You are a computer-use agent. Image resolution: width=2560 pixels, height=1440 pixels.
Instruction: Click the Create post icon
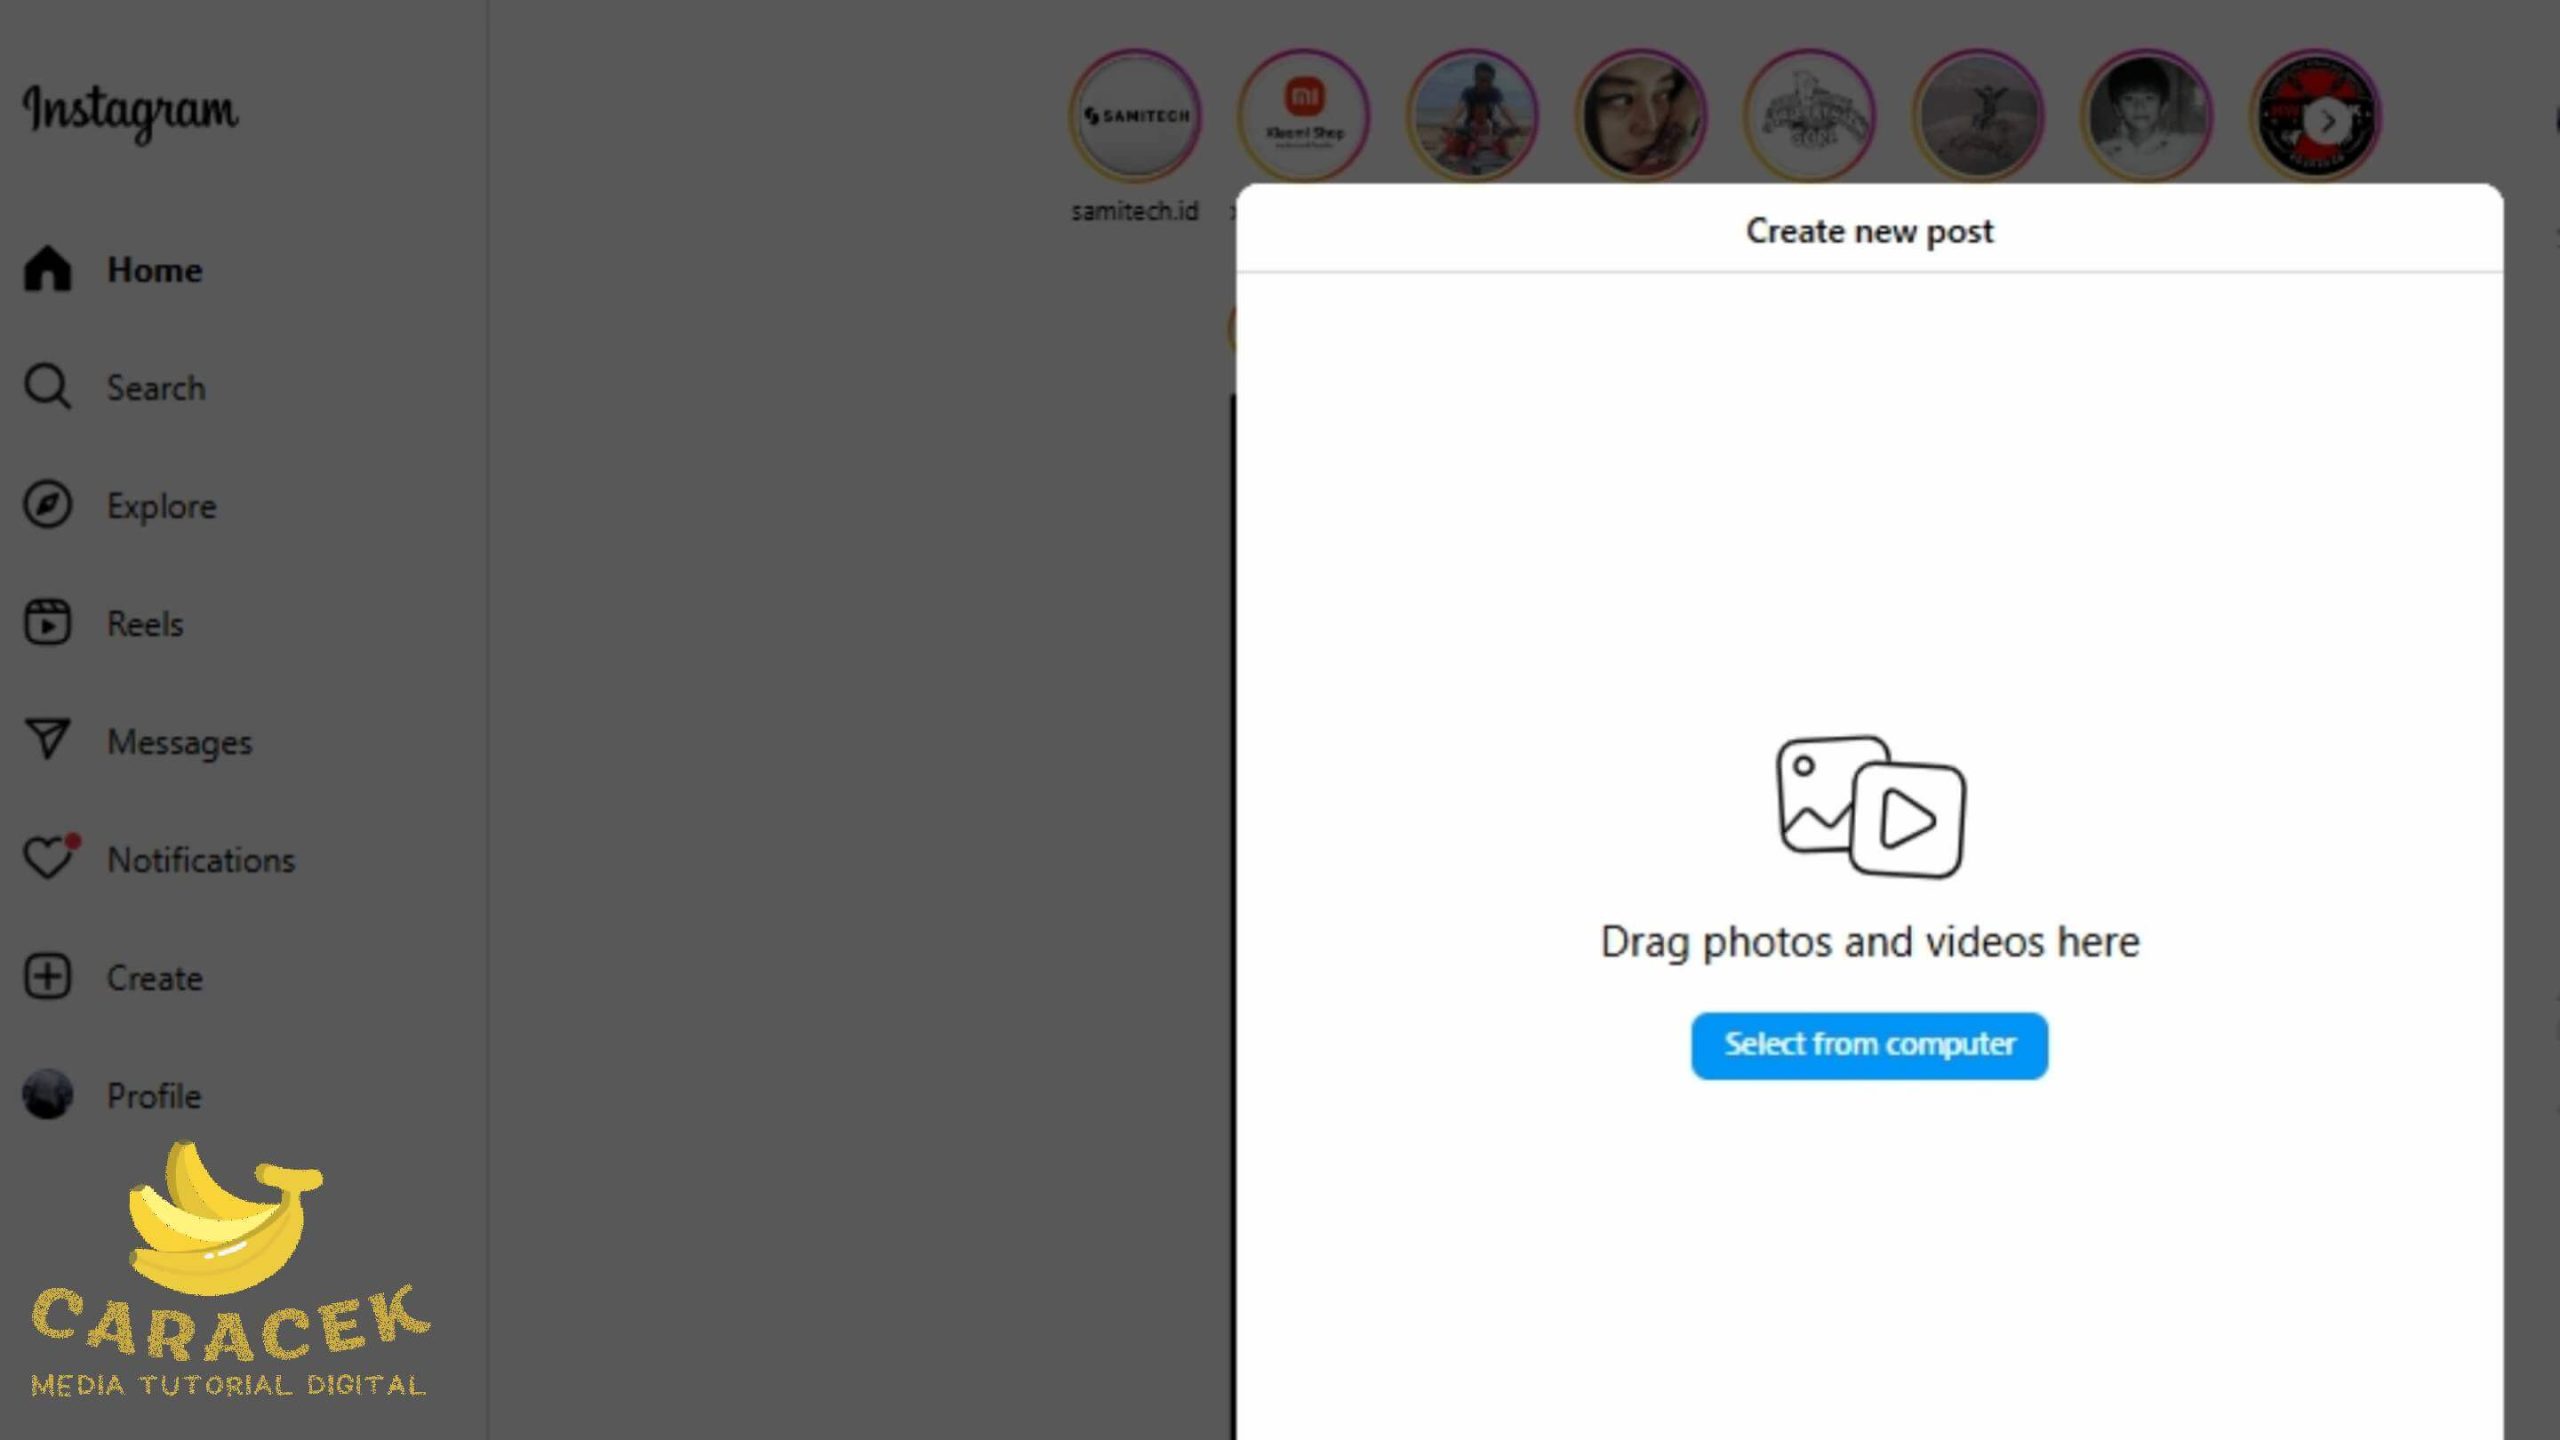click(47, 976)
